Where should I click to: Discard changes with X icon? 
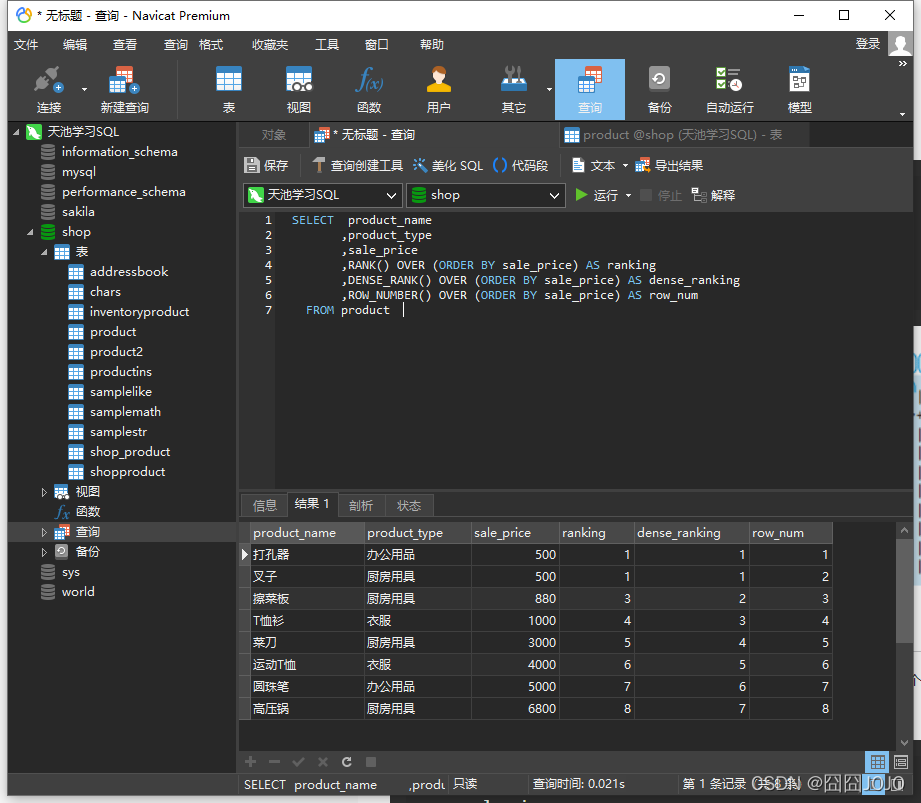[322, 762]
